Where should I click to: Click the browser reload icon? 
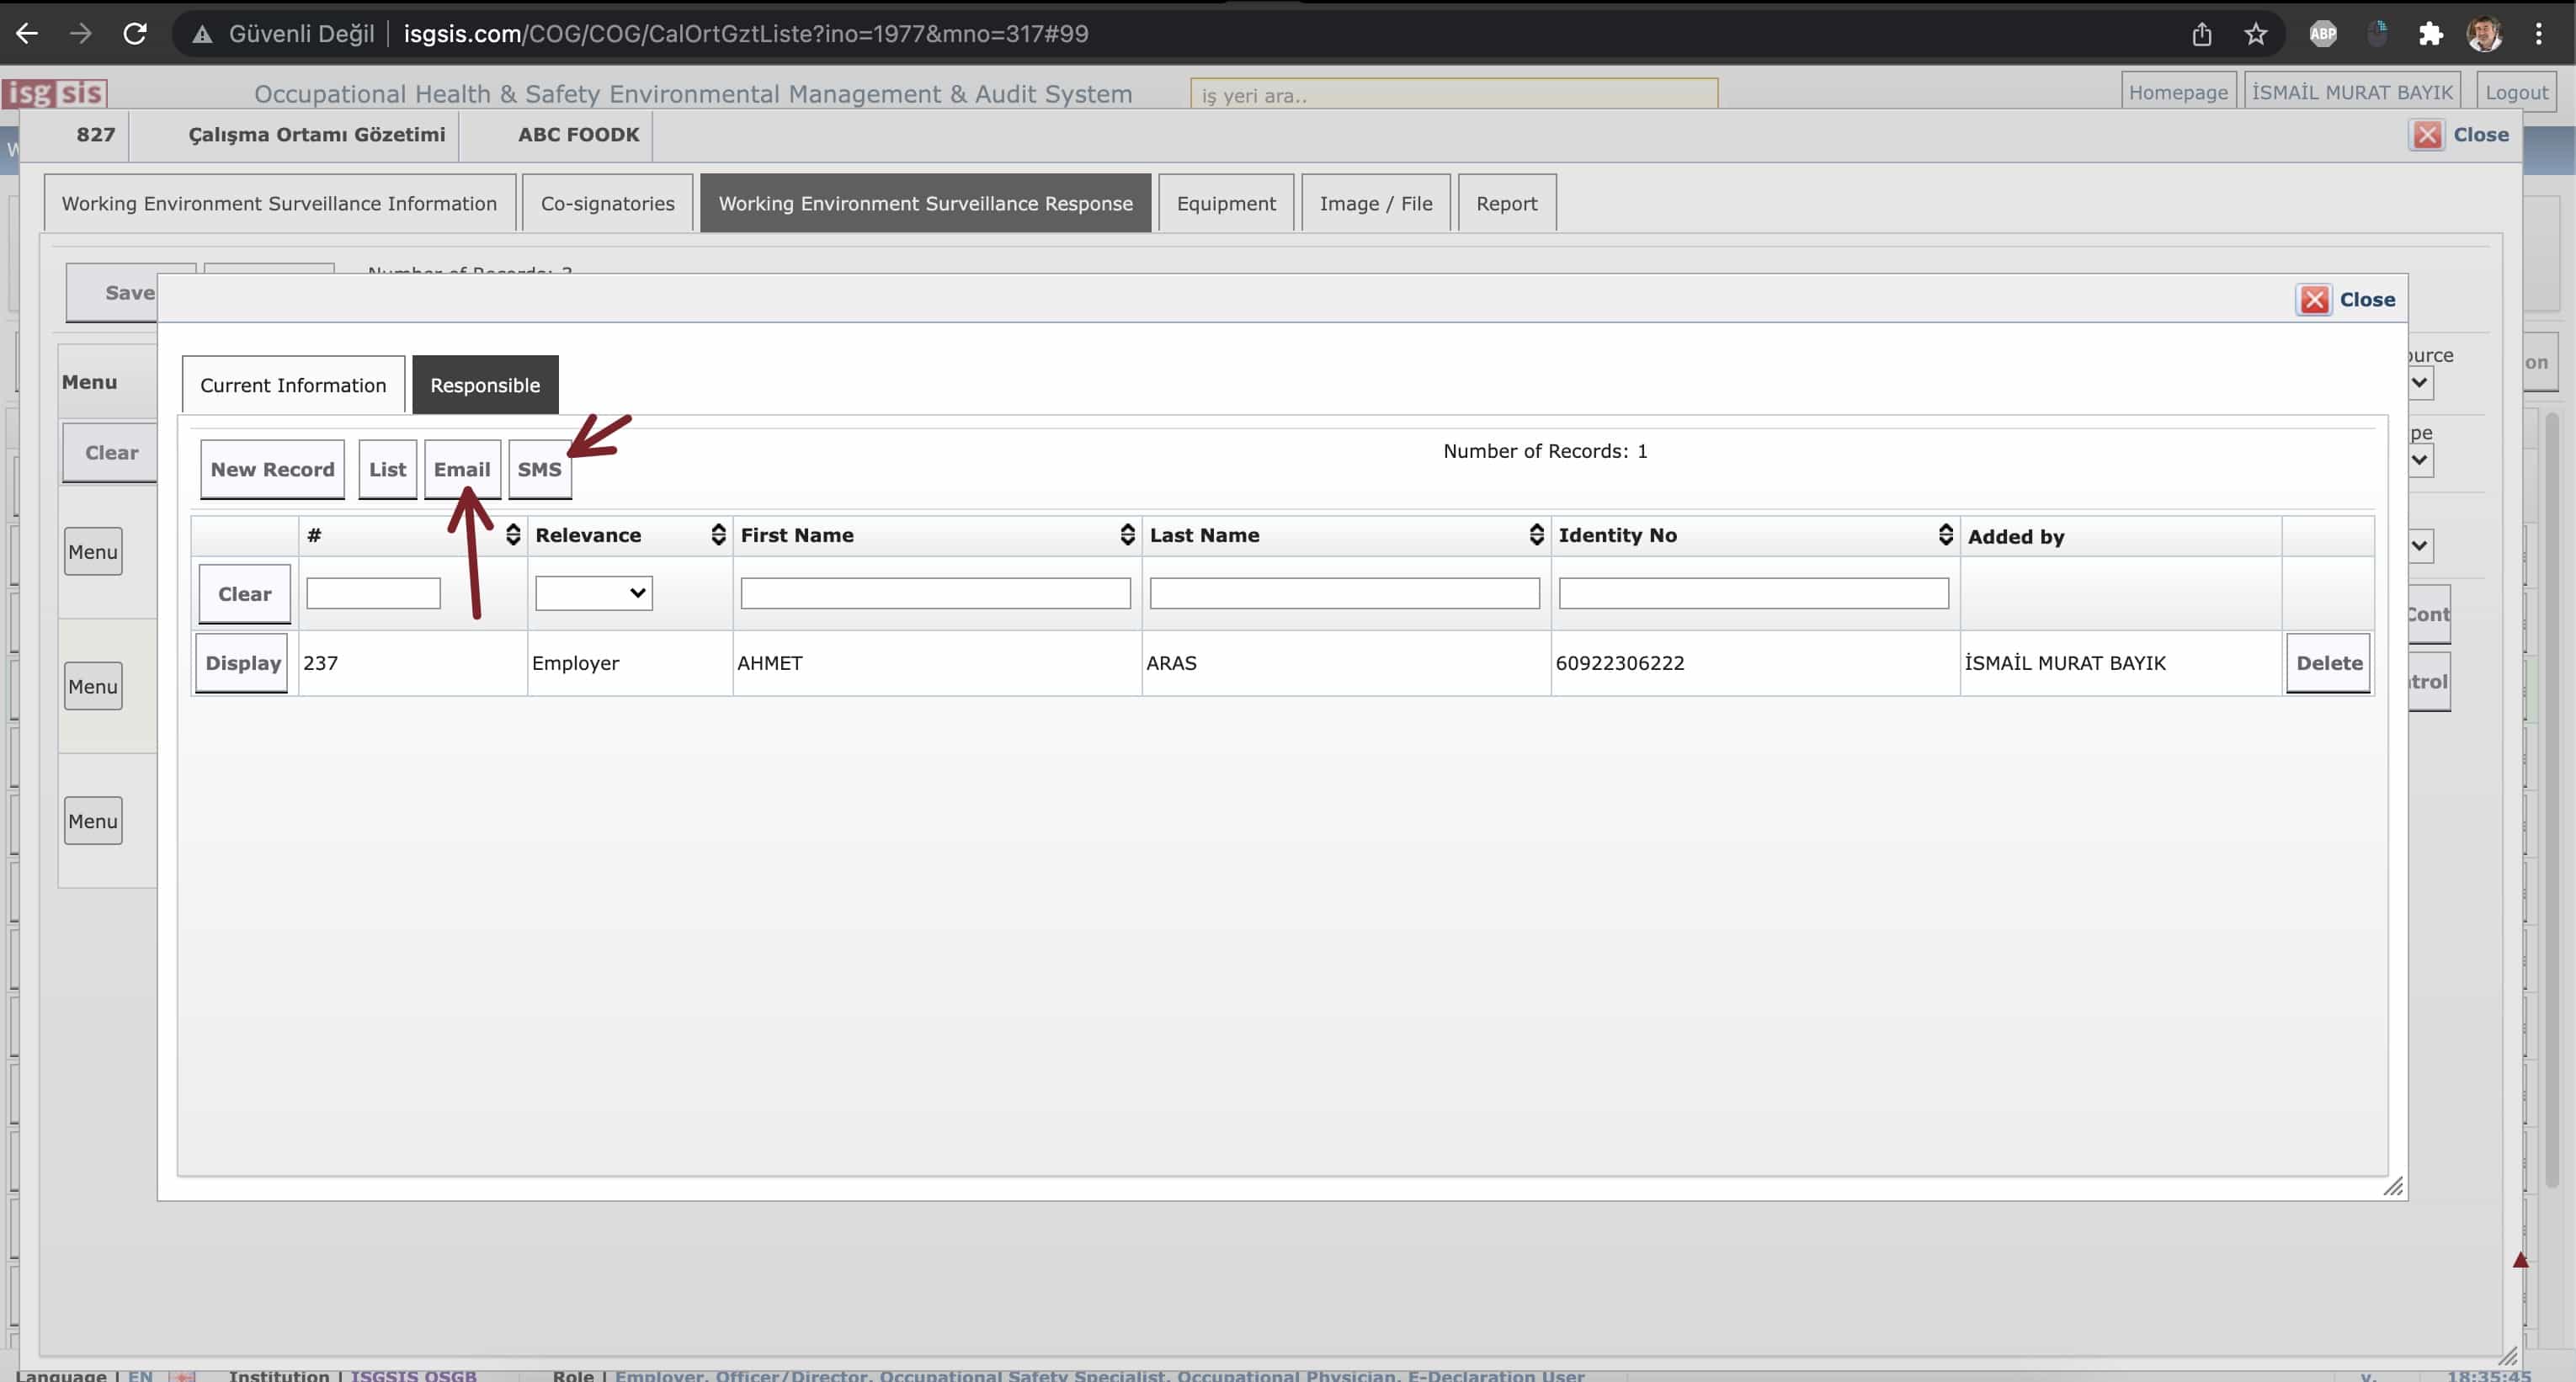tap(135, 33)
